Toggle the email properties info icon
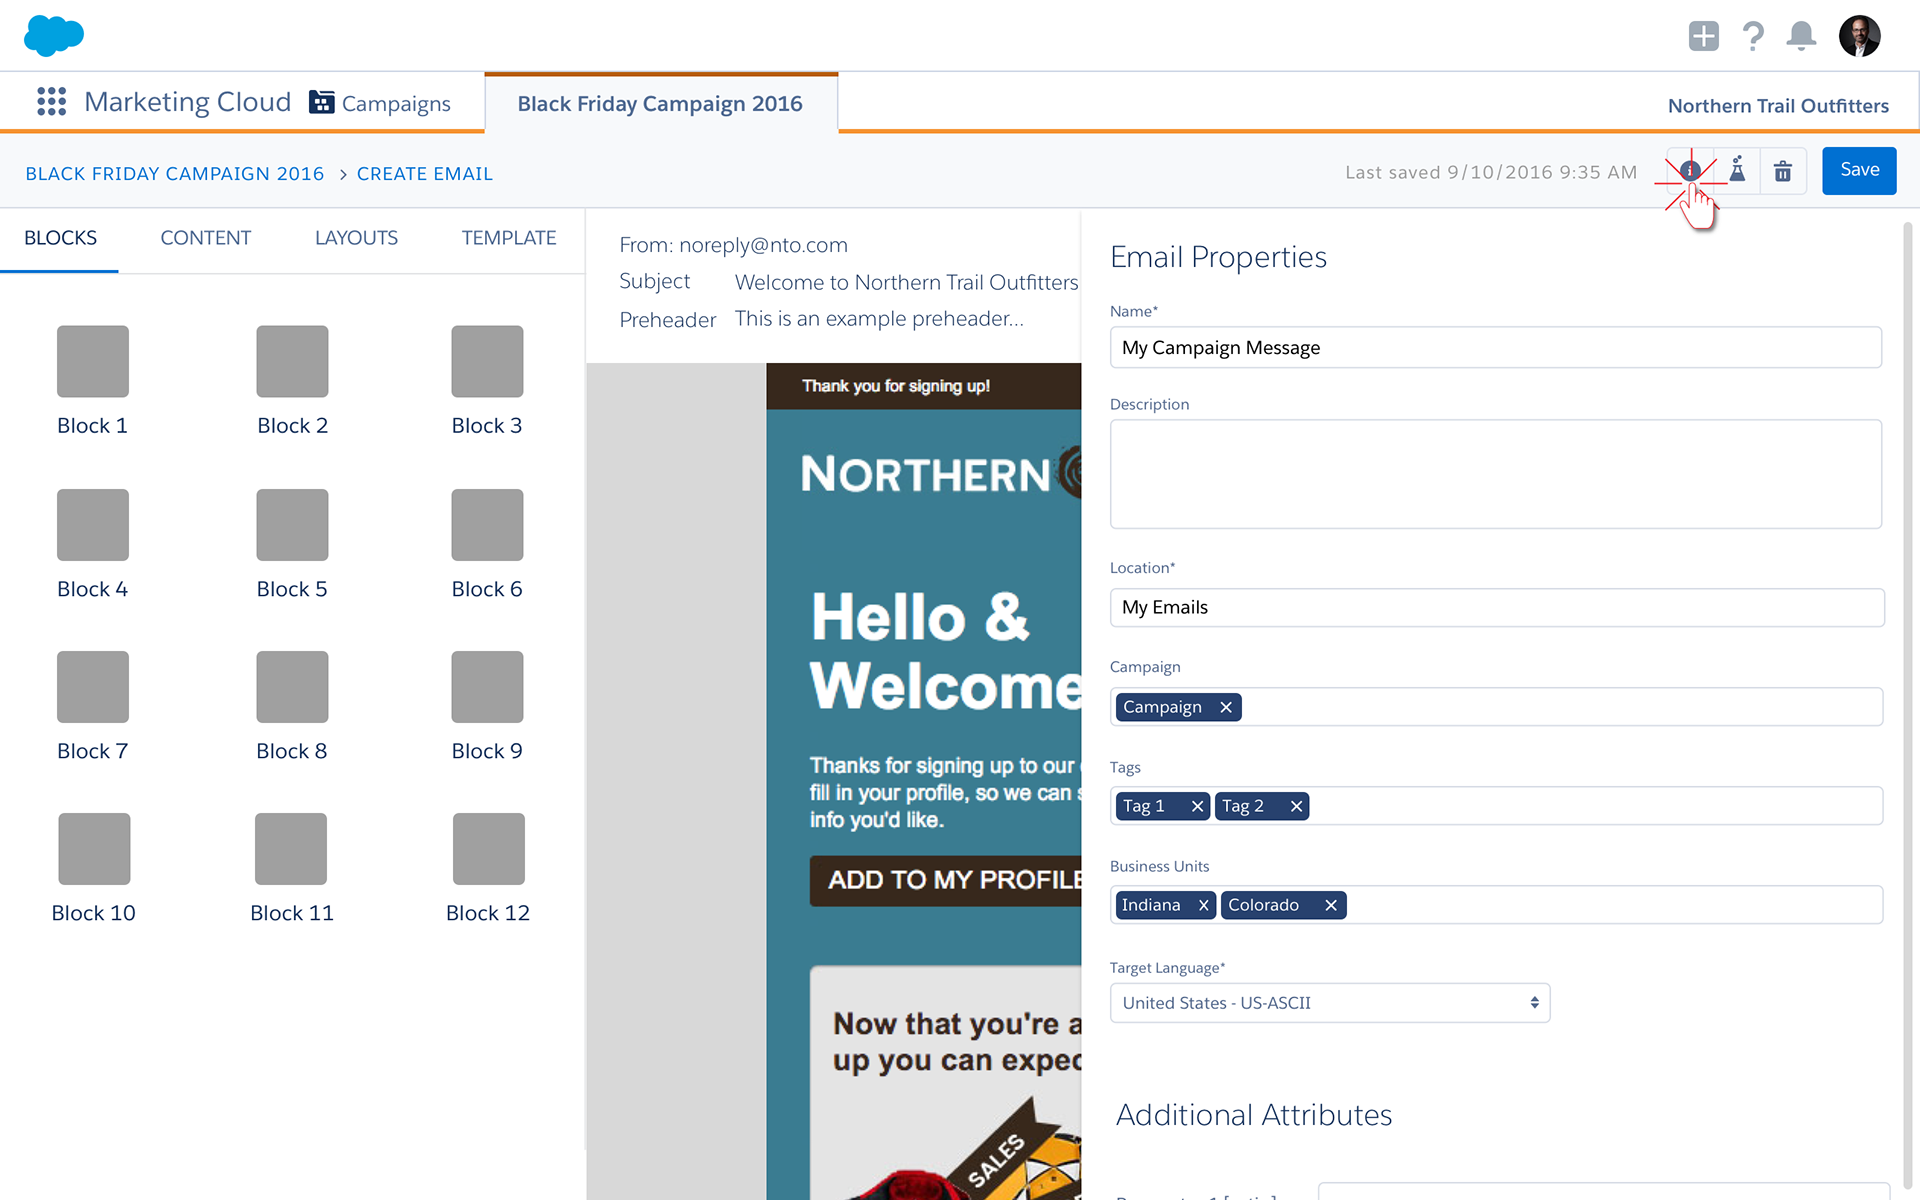This screenshot has width=1920, height=1200. tap(1690, 171)
